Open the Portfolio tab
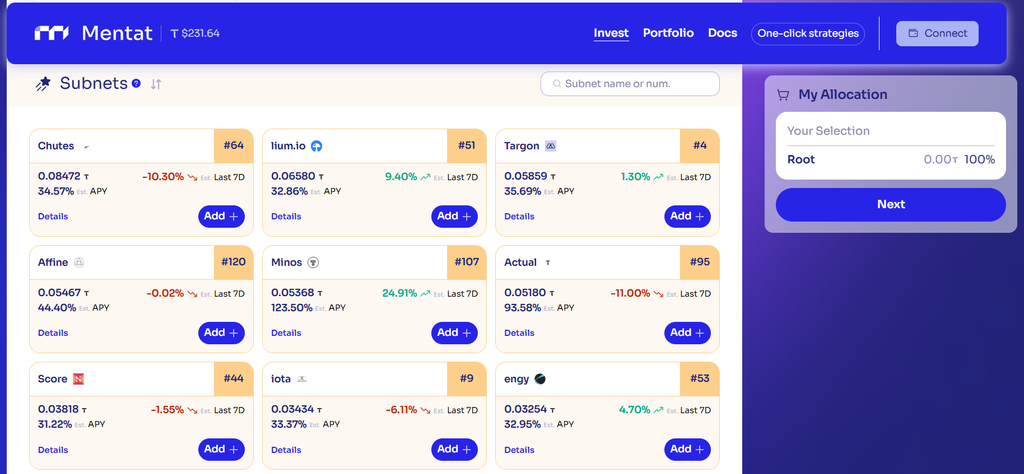The width and height of the screenshot is (1024, 474). point(668,33)
